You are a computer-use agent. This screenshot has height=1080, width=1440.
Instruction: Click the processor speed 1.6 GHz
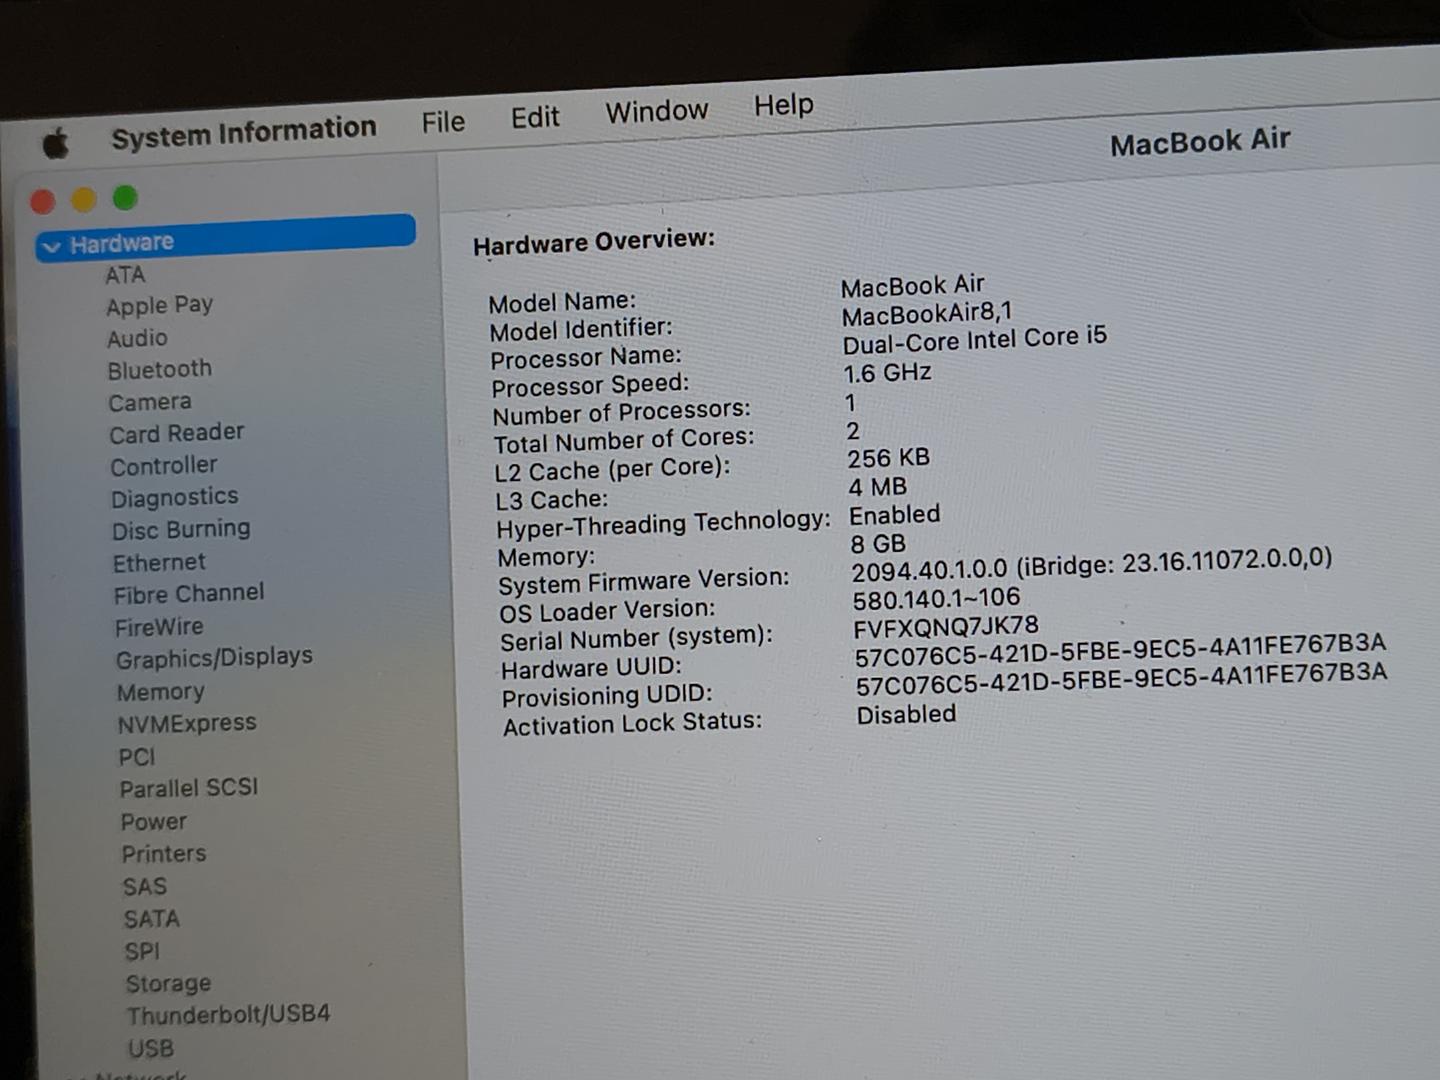888,373
